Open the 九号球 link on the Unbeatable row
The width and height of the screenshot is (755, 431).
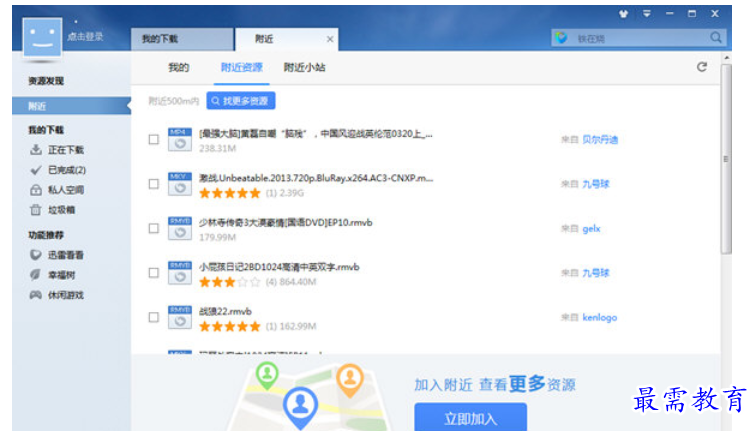(596, 184)
